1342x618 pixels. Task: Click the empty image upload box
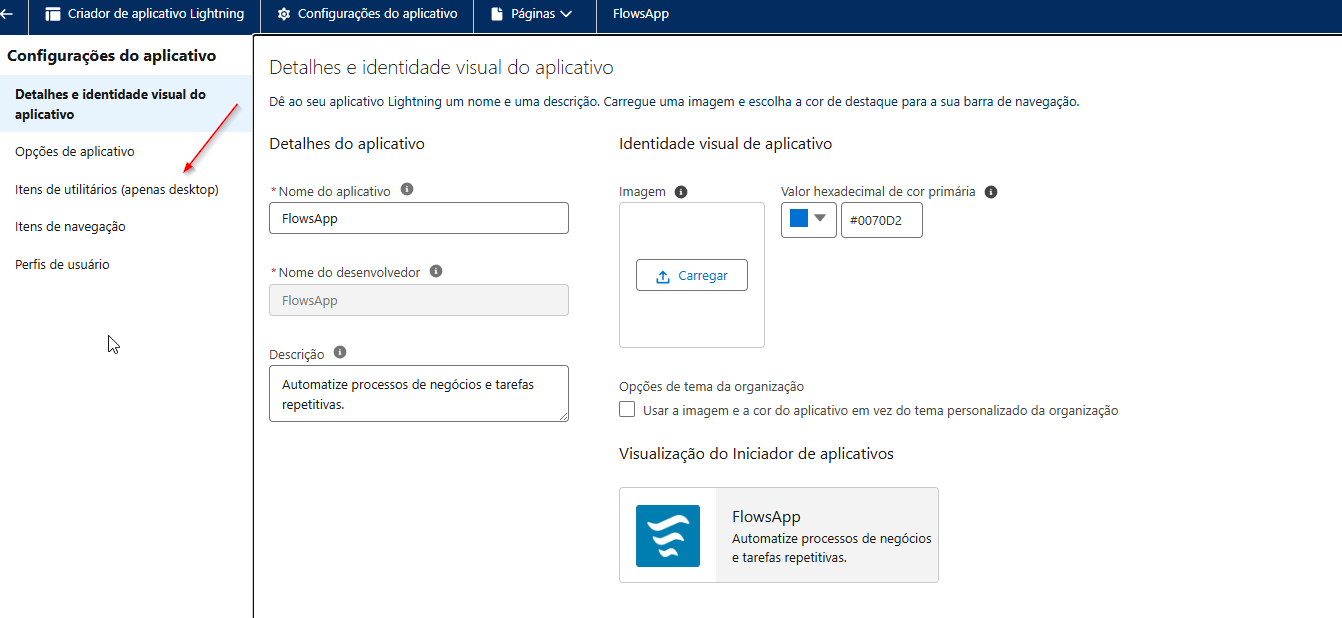pos(692,275)
